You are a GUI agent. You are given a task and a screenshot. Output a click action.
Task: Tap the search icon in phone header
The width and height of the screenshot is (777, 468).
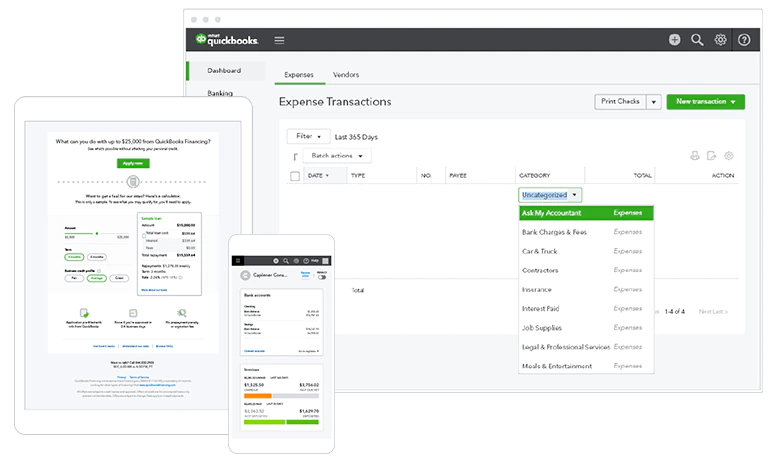tap(286, 261)
